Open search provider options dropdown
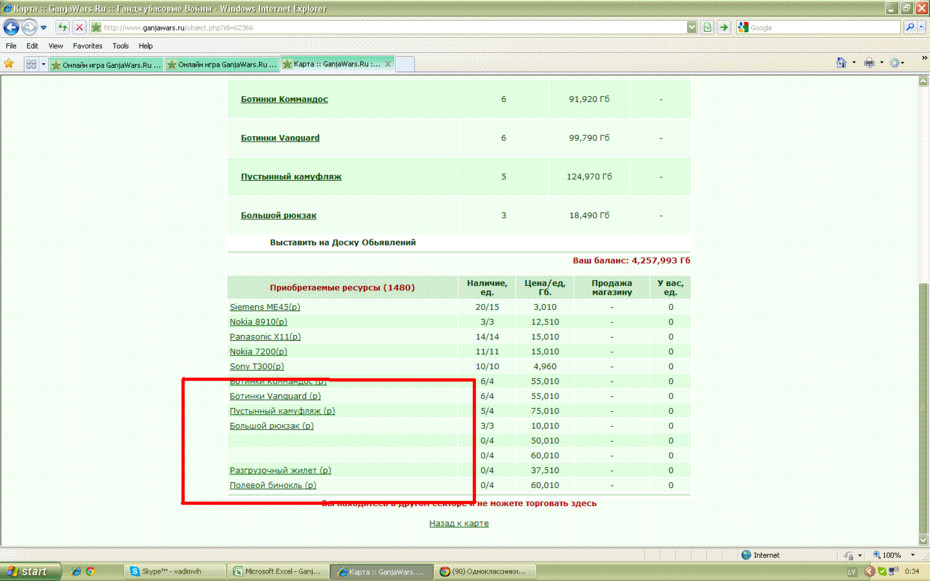This screenshot has width=930, height=581. click(x=922, y=27)
